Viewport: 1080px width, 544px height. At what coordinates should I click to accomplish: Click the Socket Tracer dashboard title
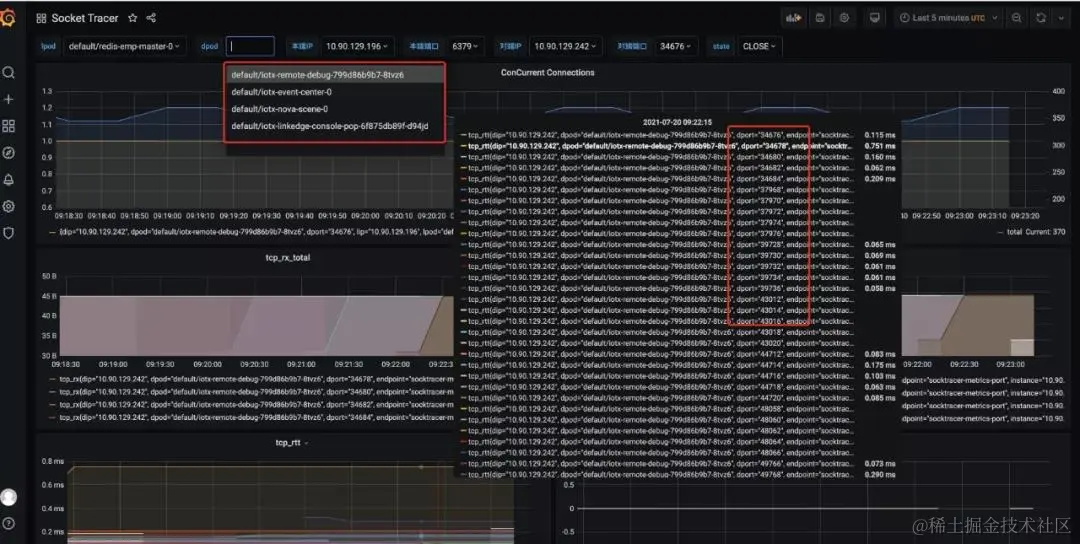coord(85,19)
